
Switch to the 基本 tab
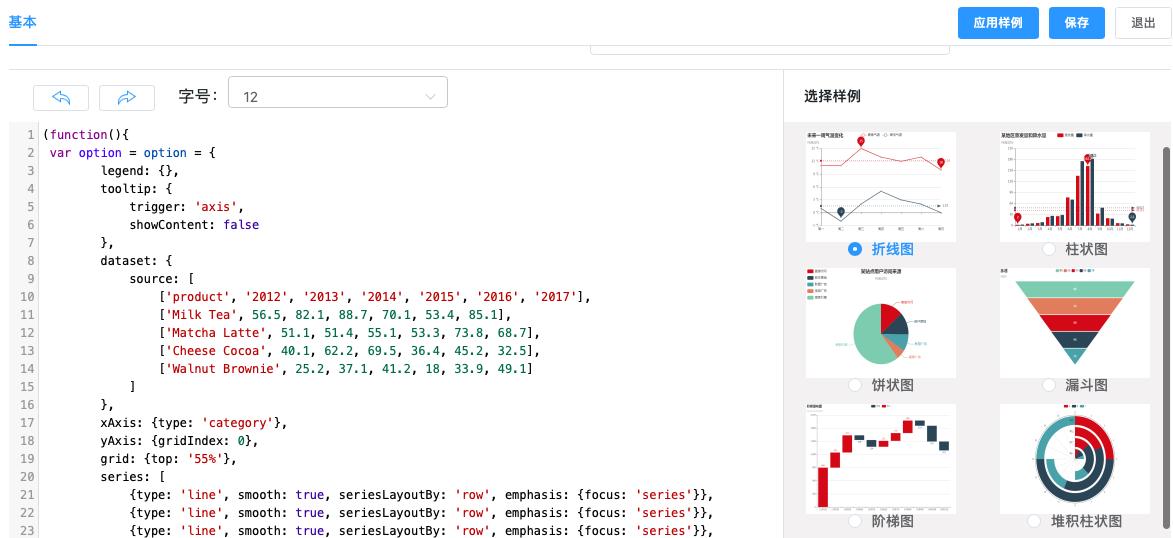pos(22,22)
